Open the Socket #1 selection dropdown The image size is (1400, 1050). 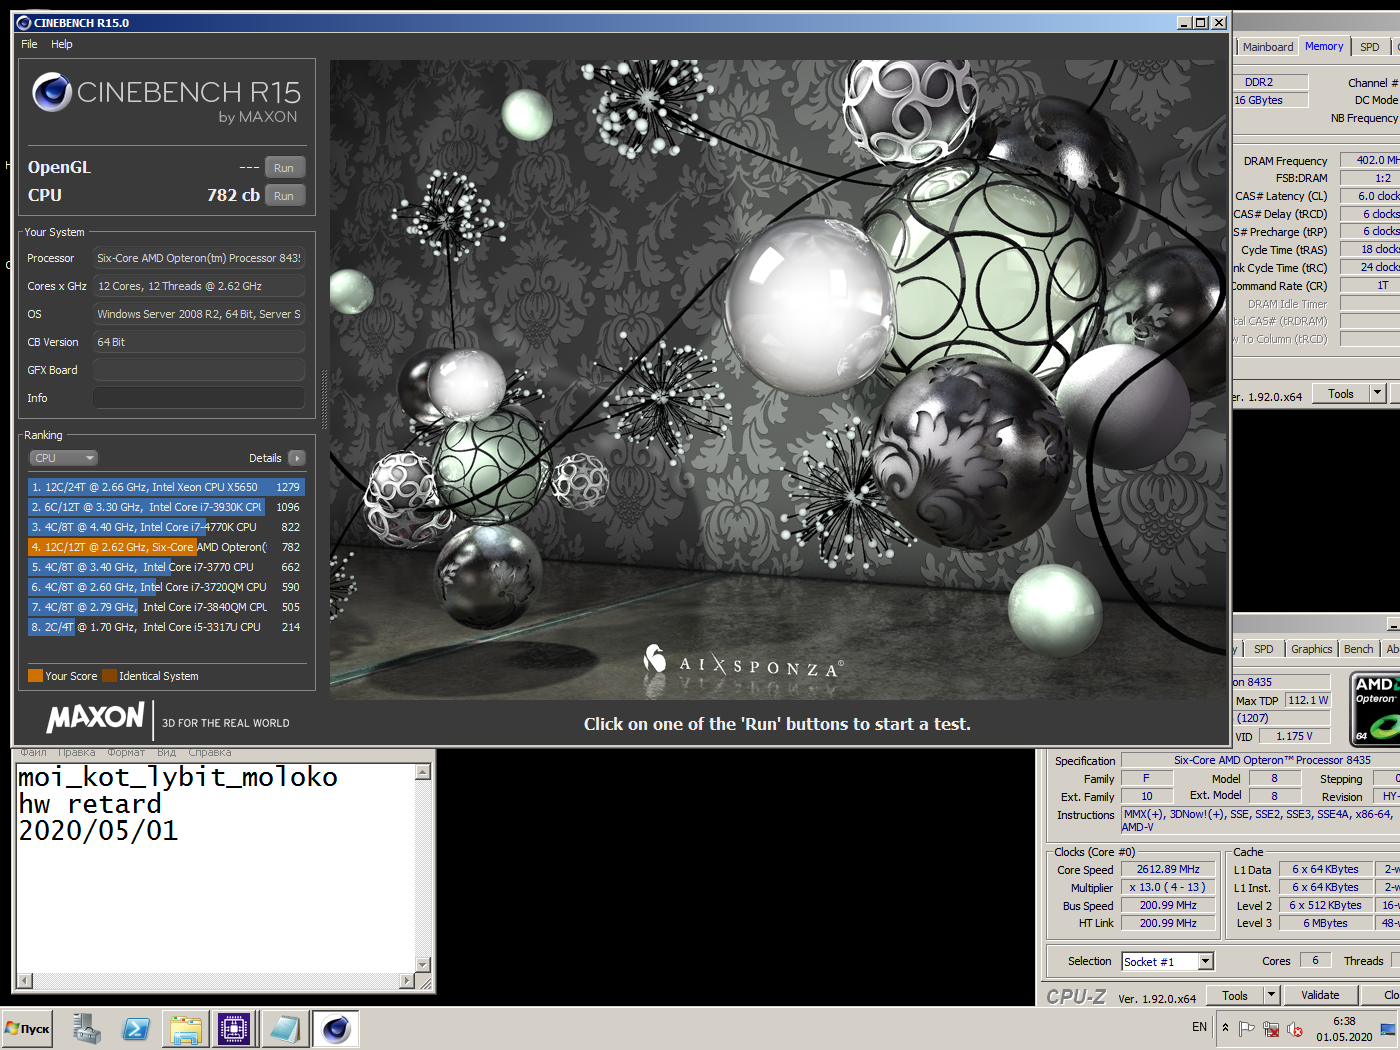1167,961
